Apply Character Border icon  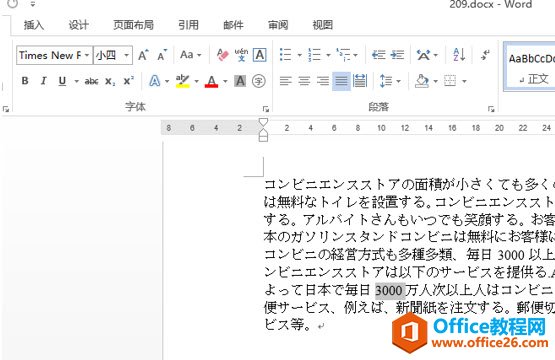[259, 55]
